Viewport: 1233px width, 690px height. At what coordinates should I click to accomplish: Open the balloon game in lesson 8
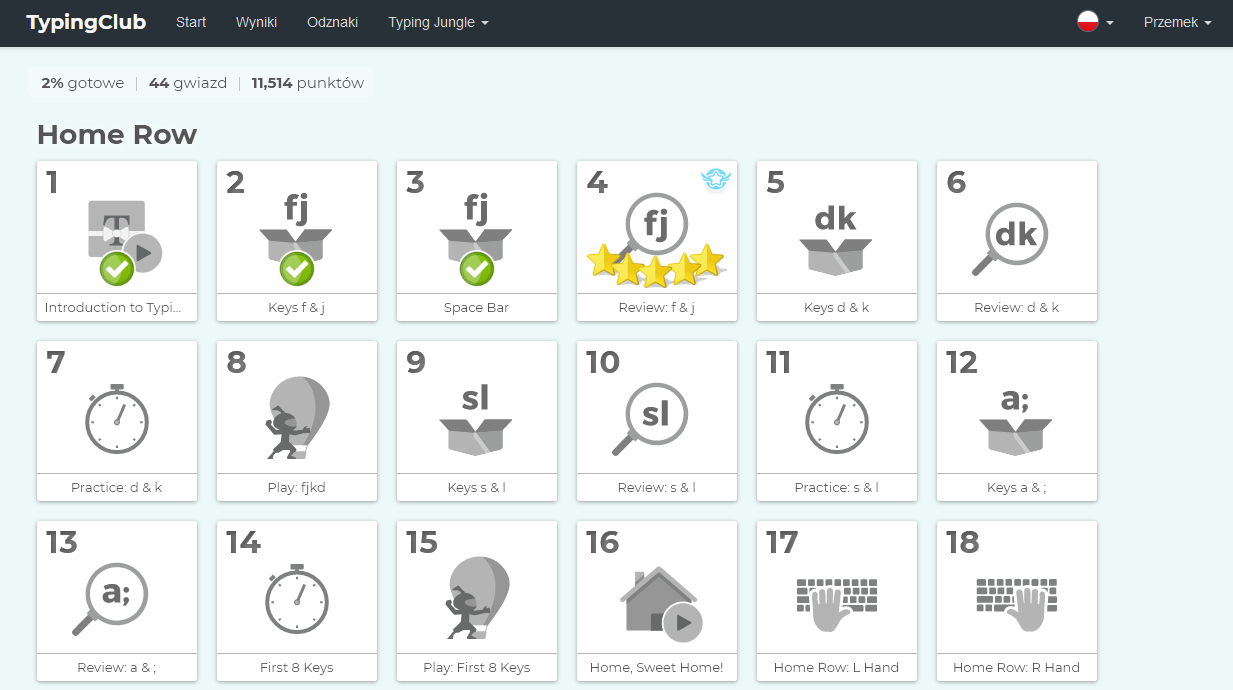pyautogui.click(x=297, y=419)
